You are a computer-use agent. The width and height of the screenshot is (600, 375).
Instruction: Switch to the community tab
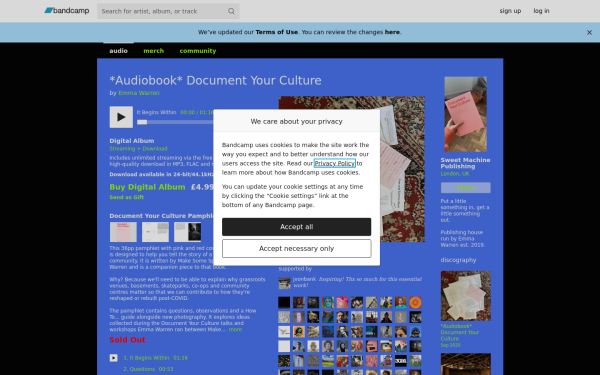(x=198, y=51)
